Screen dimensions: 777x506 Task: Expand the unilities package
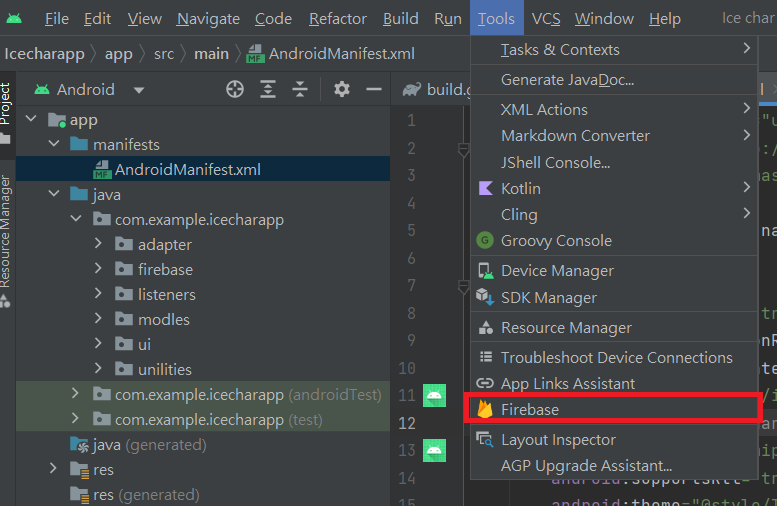coord(98,368)
